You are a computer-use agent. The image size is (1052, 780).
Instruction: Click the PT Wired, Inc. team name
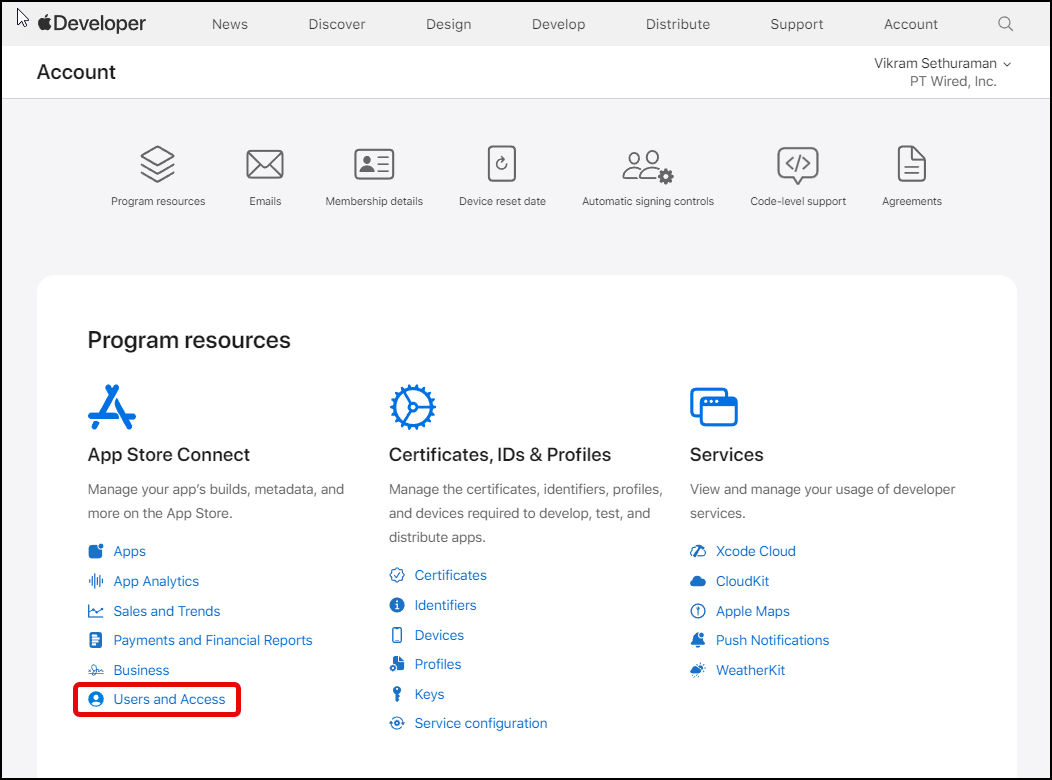953,81
